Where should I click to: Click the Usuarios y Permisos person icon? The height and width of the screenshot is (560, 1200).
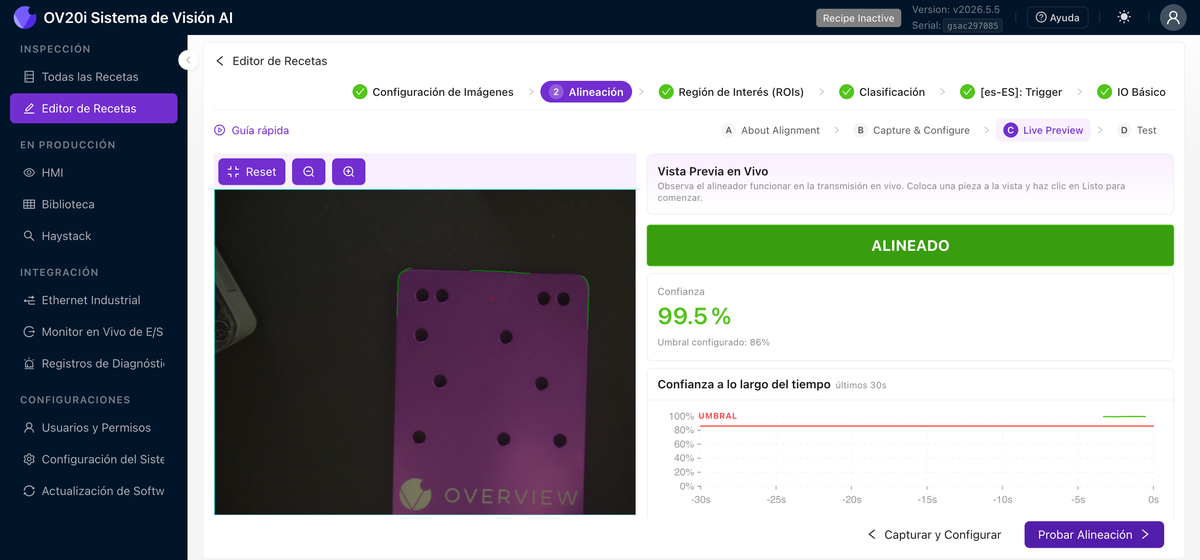[29, 428]
